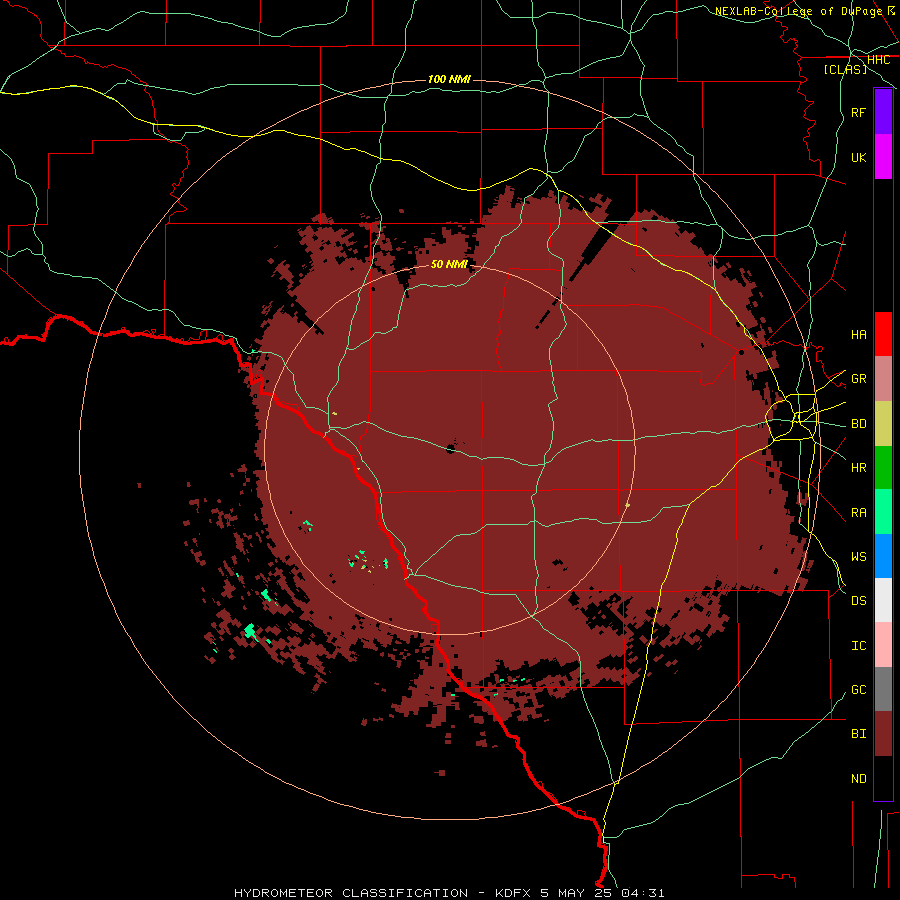Image resolution: width=900 pixels, height=900 pixels.
Task: Click the HA red legend swatch
Action: pyautogui.click(x=883, y=334)
